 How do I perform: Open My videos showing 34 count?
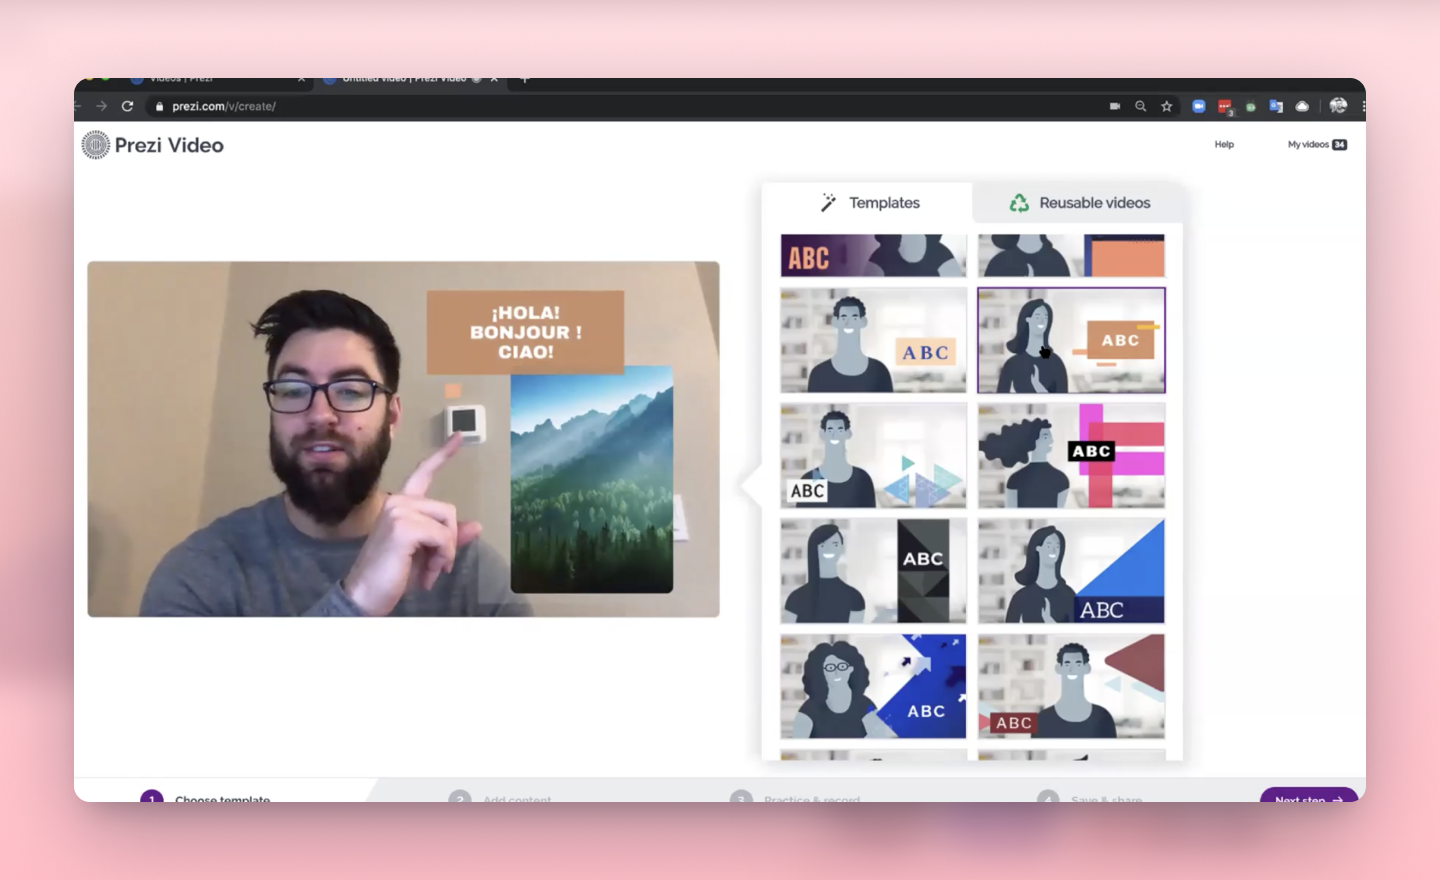pyautogui.click(x=1316, y=144)
